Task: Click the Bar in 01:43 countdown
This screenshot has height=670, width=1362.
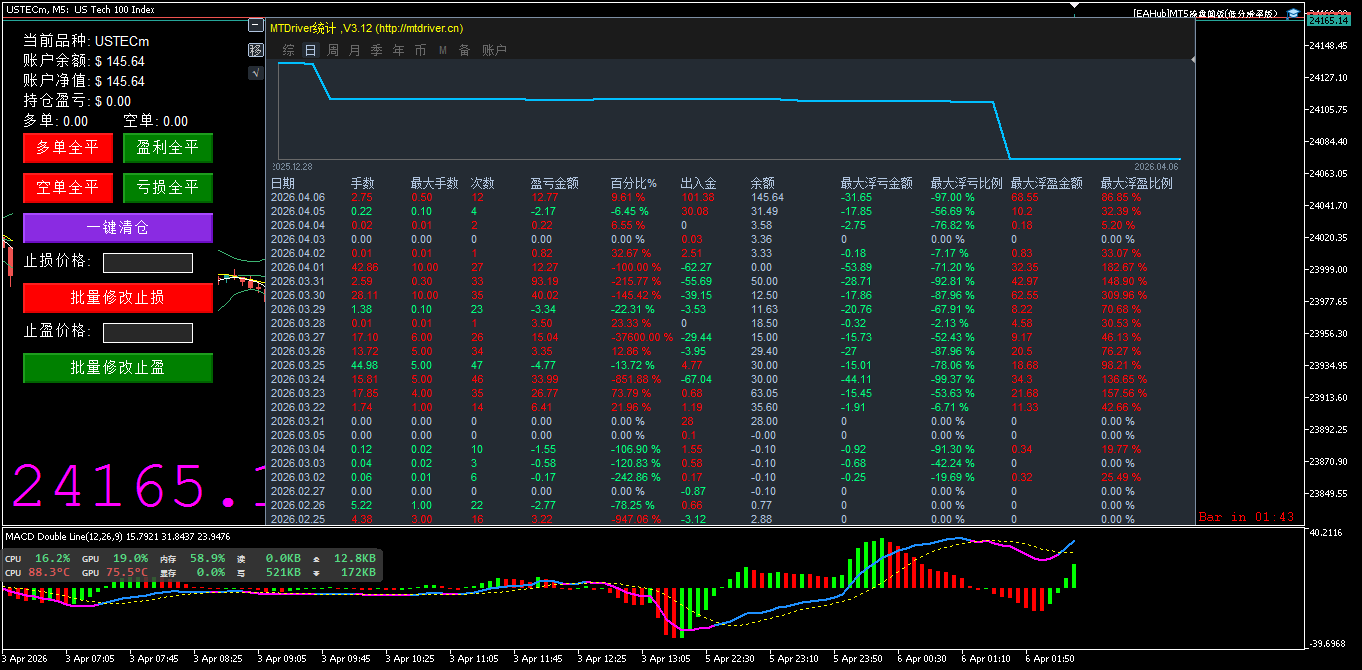Action: pos(1247,518)
